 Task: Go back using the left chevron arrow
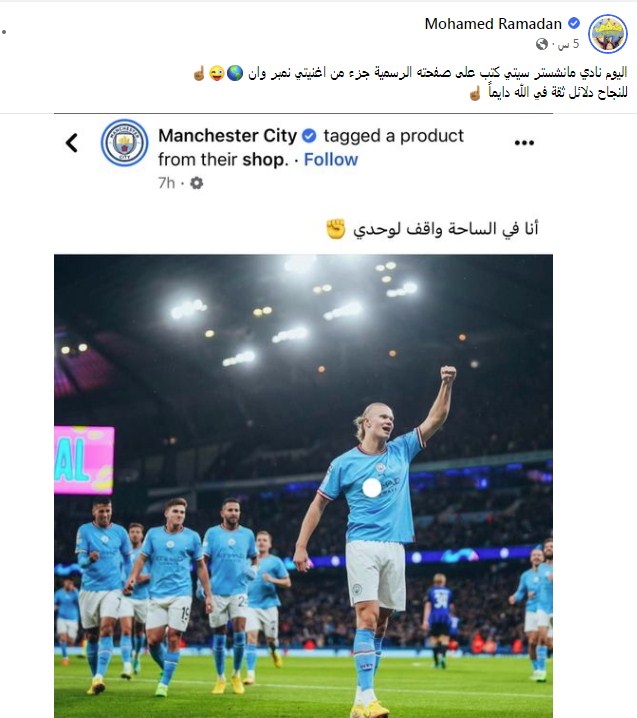[x=72, y=143]
